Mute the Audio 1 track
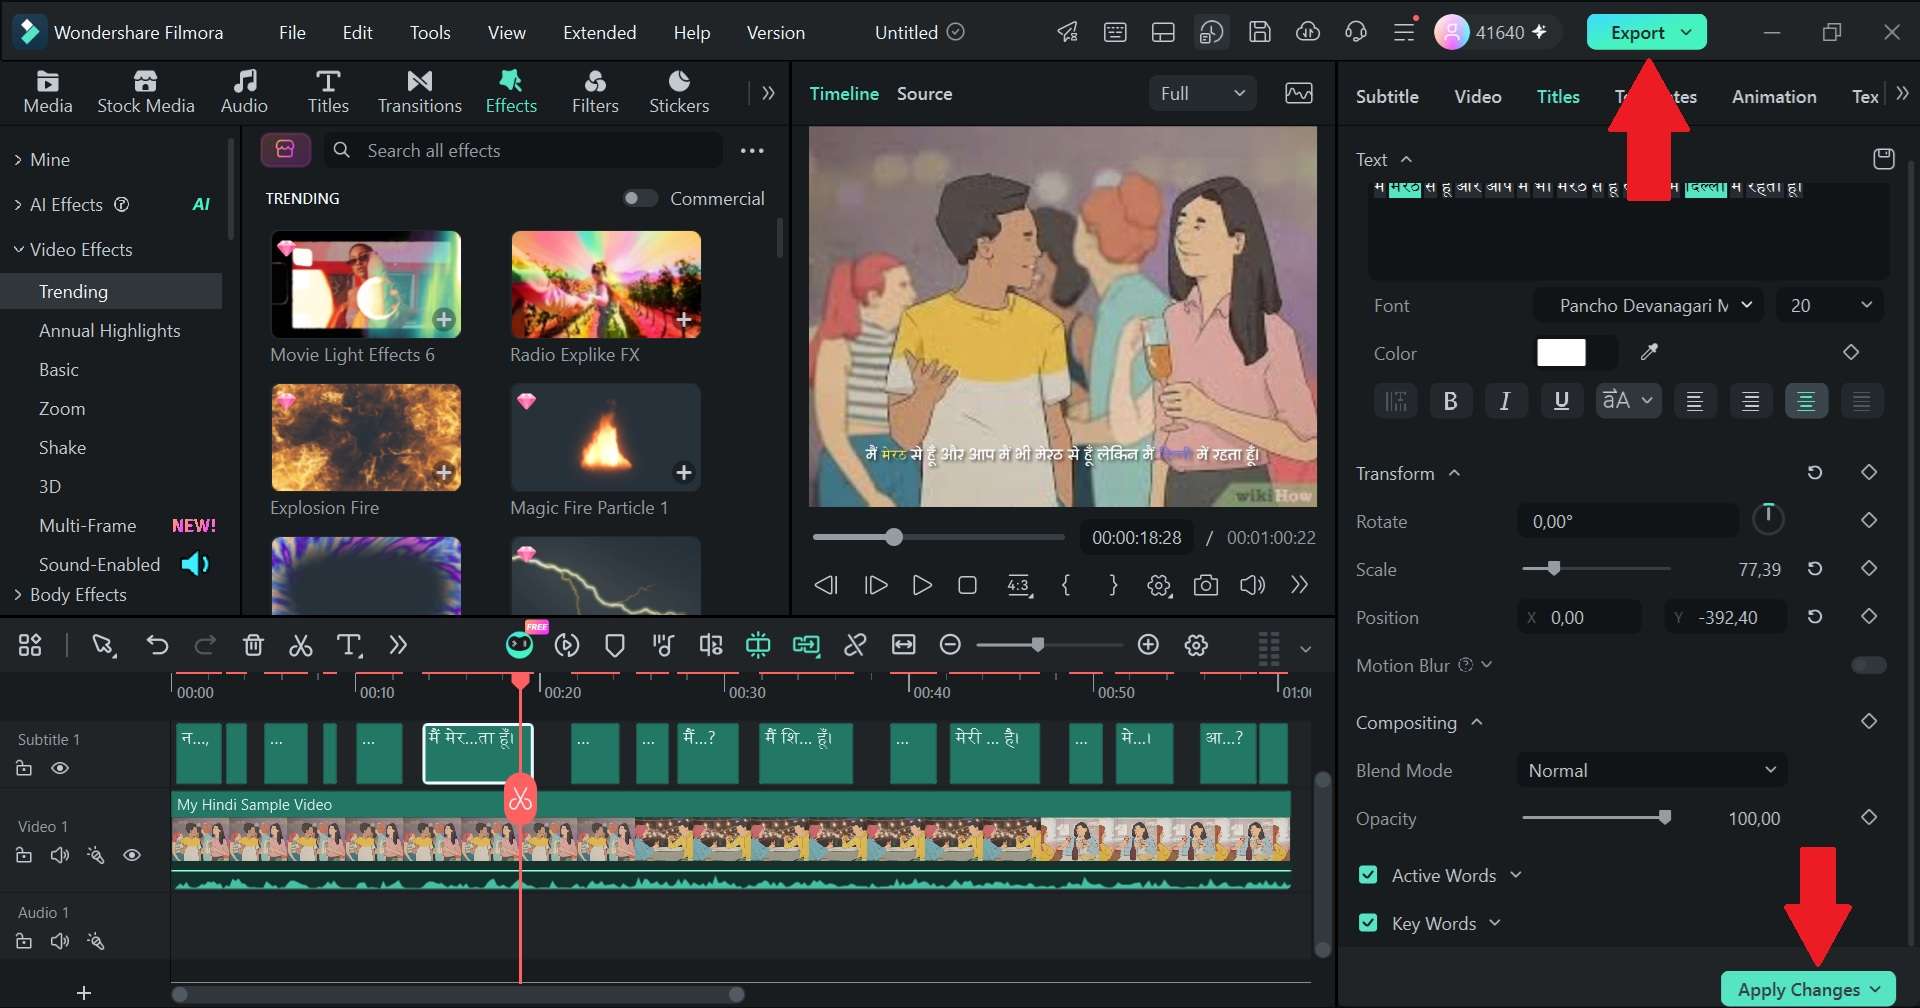 60,941
